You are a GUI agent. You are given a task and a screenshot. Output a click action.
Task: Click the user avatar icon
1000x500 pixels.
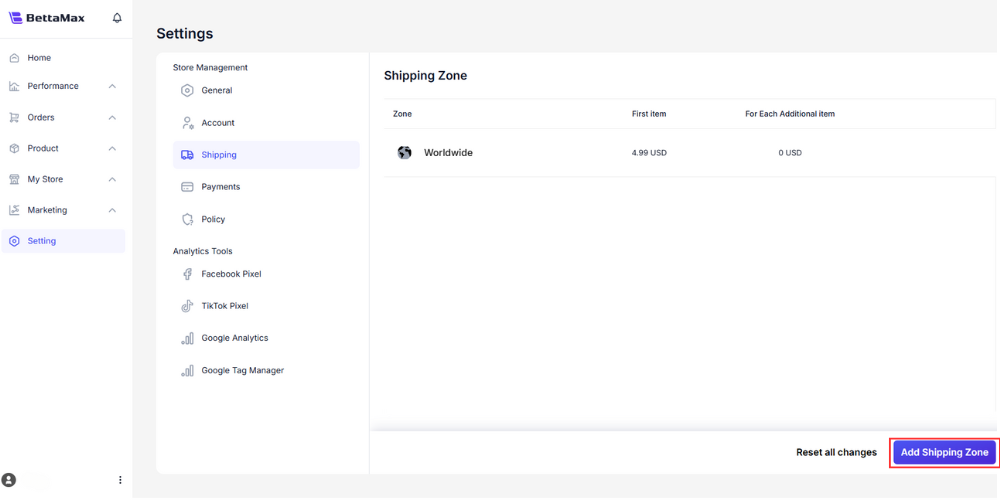[9, 480]
